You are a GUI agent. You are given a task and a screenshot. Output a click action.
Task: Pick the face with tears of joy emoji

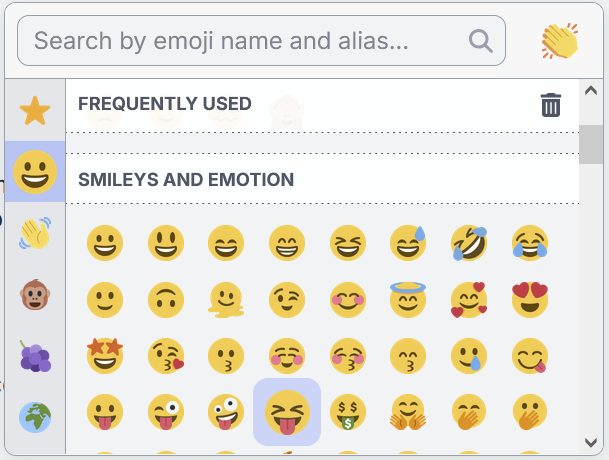pyautogui.click(x=529, y=242)
